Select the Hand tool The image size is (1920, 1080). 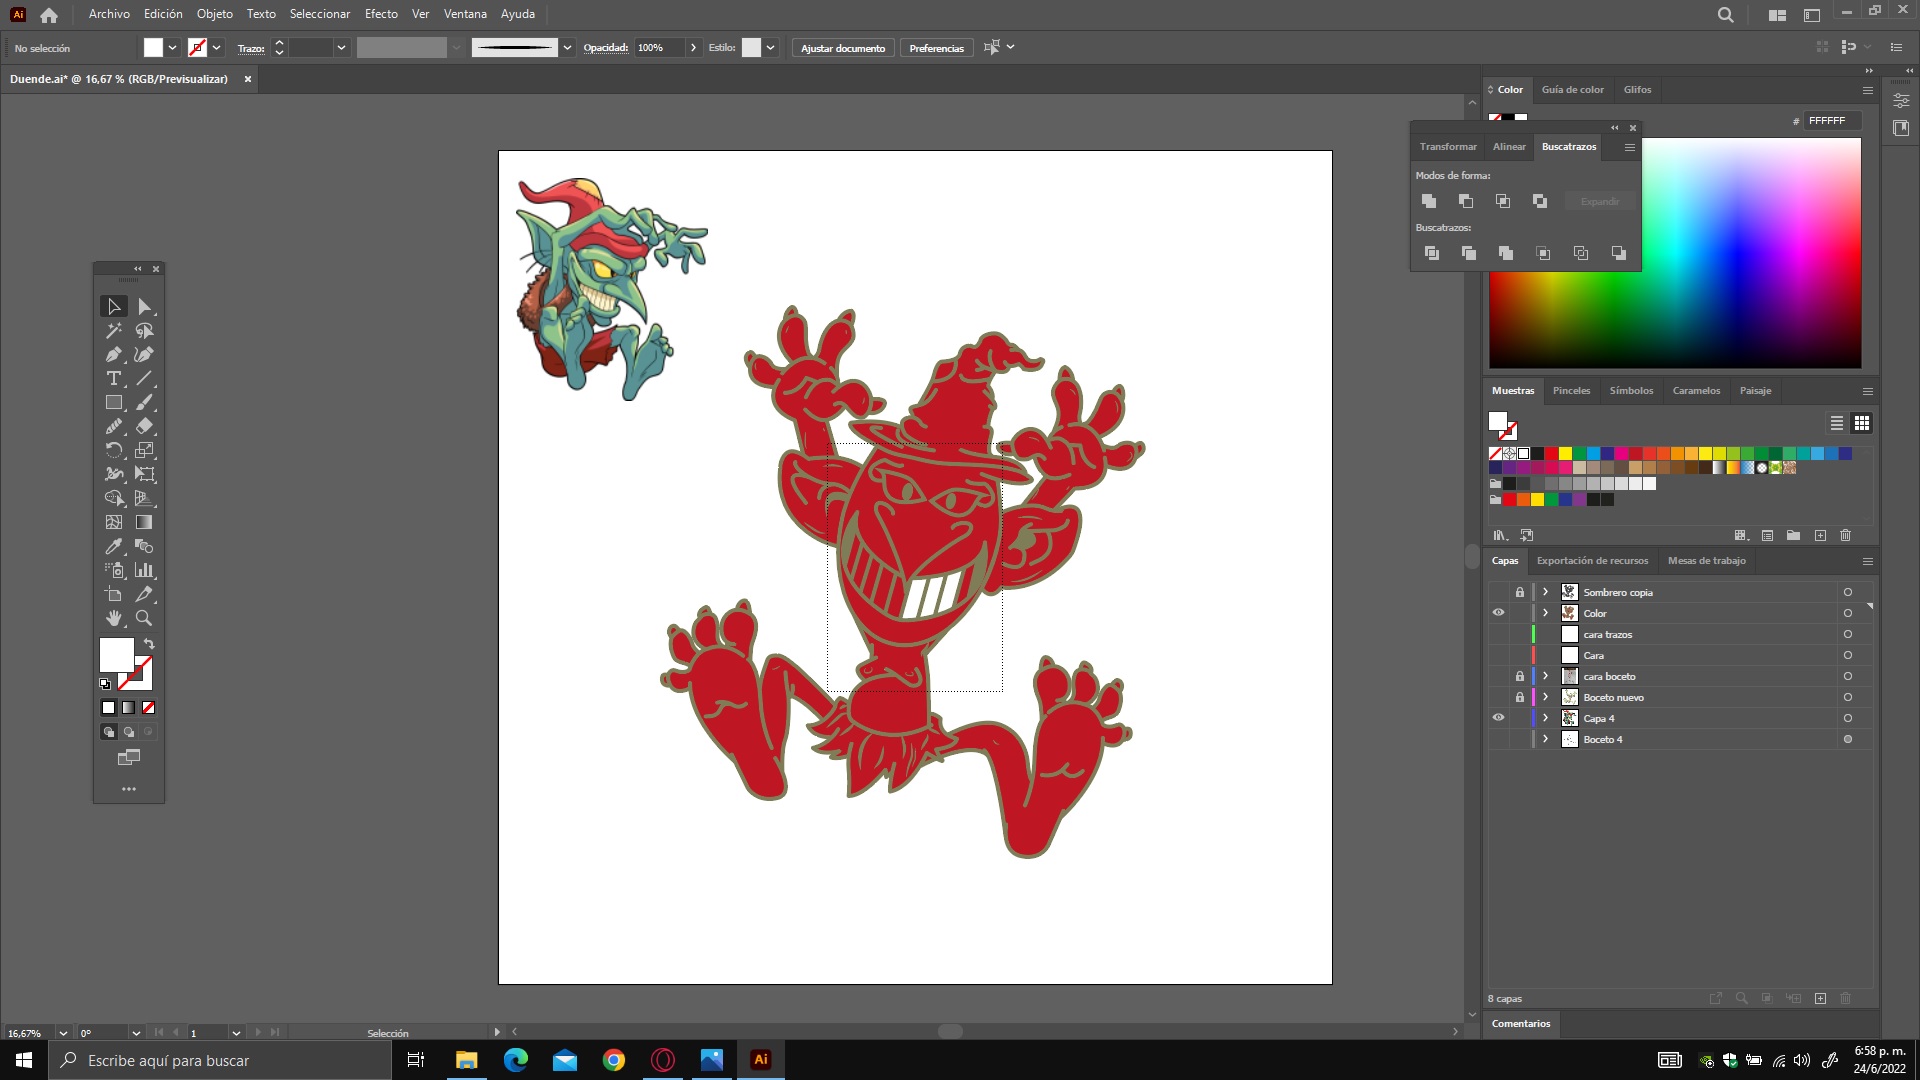point(114,619)
